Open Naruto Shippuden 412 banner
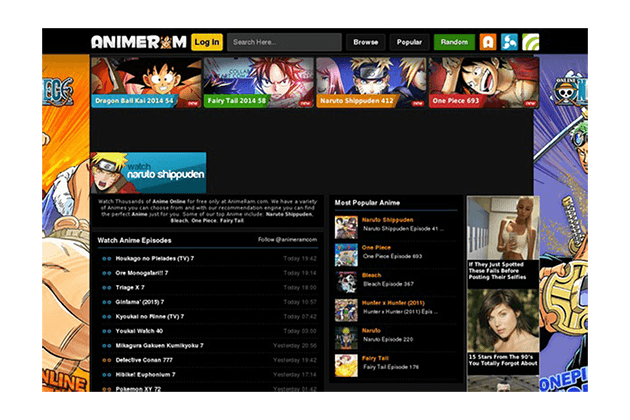The image size is (630, 420). click(371, 82)
